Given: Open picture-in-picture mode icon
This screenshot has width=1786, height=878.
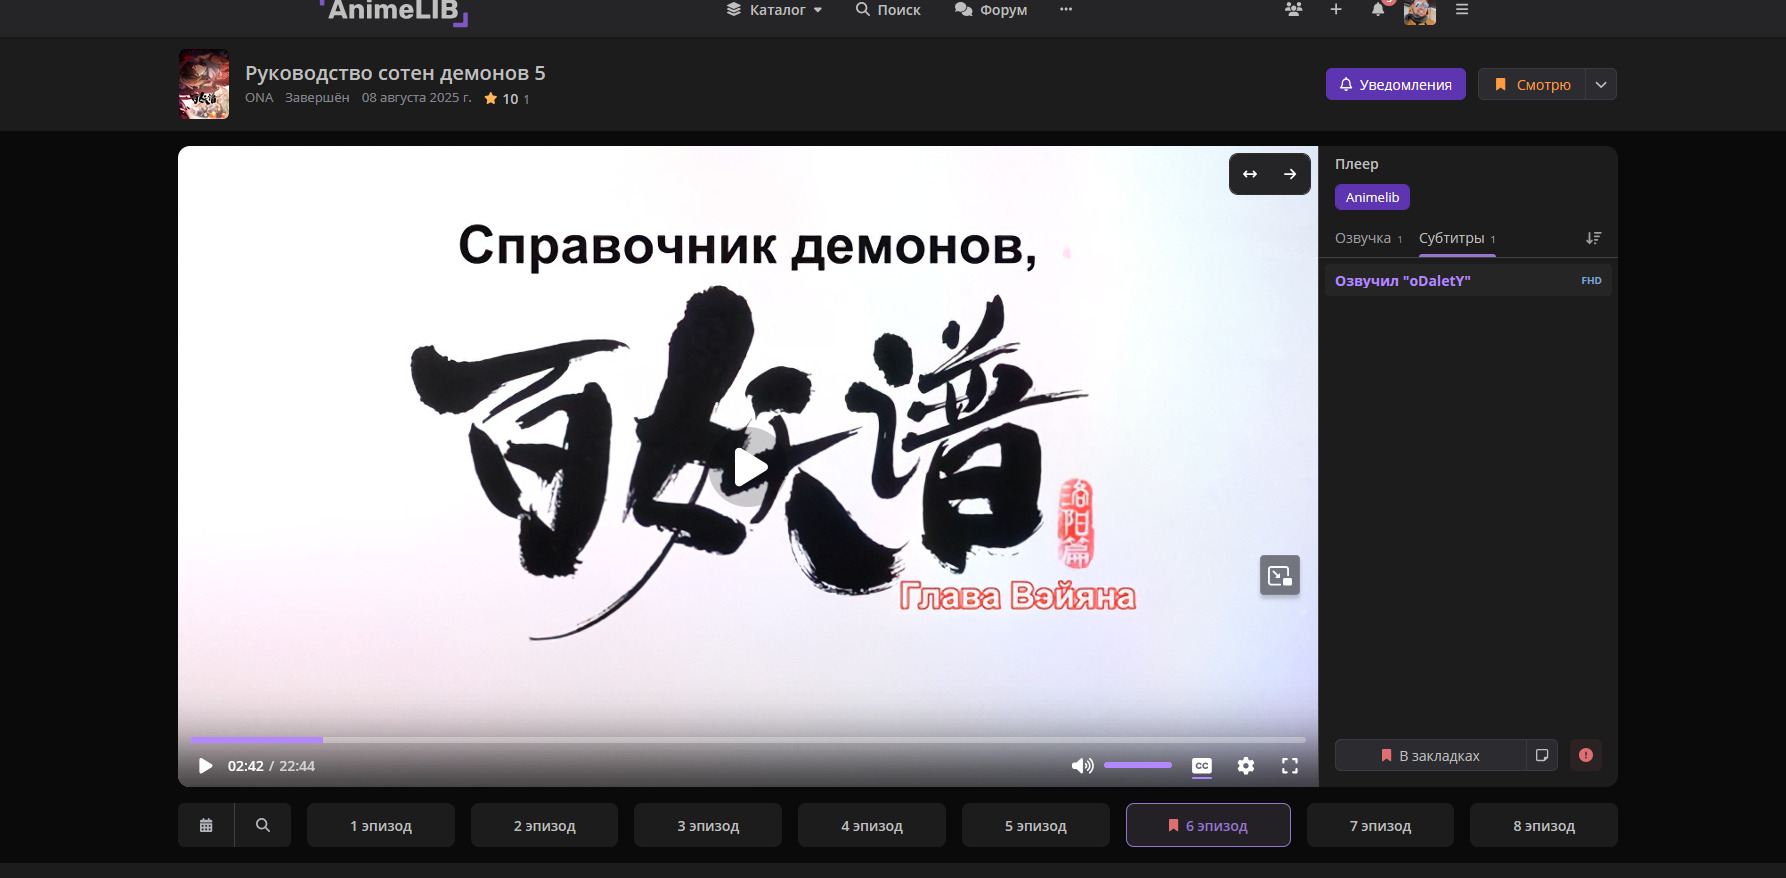Looking at the screenshot, I should click(1279, 575).
